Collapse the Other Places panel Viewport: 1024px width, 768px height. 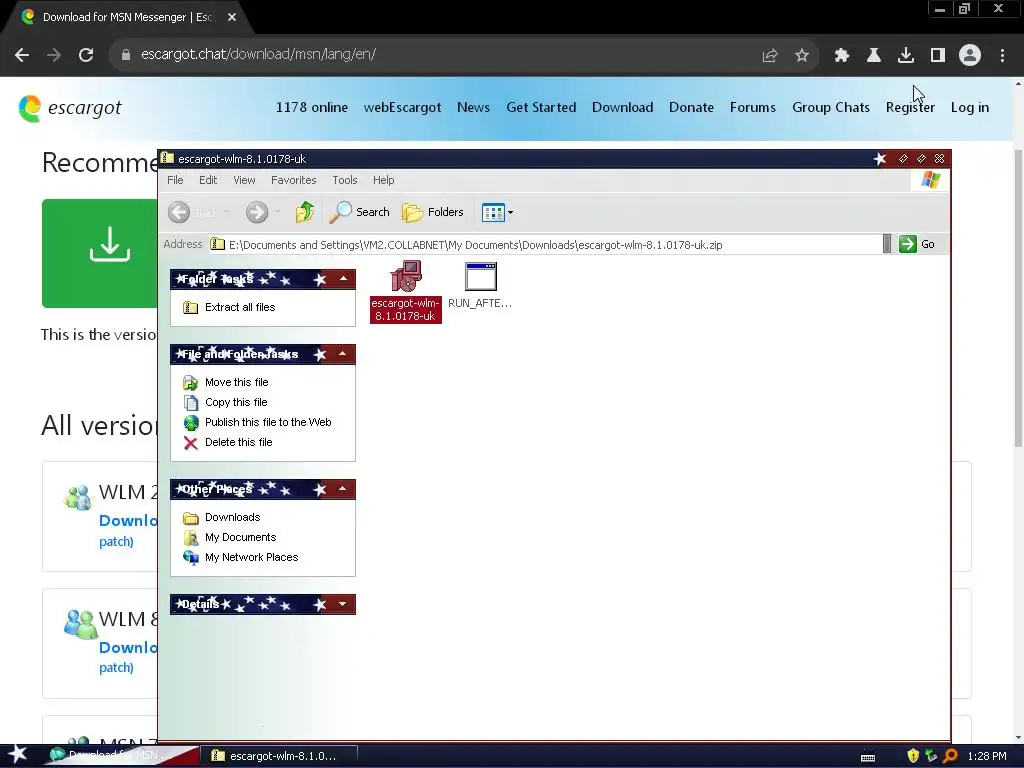tap(342, 489)
